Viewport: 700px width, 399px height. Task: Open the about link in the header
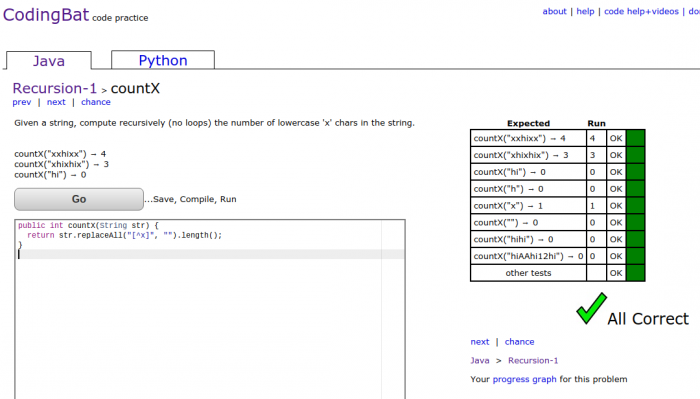click(554, 12)
